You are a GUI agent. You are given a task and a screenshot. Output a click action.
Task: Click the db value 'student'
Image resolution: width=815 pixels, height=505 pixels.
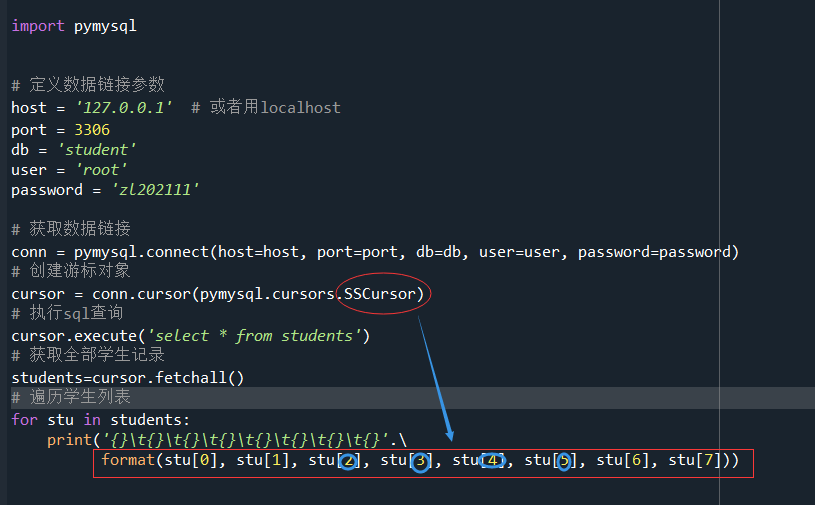[x=97, y=150]
